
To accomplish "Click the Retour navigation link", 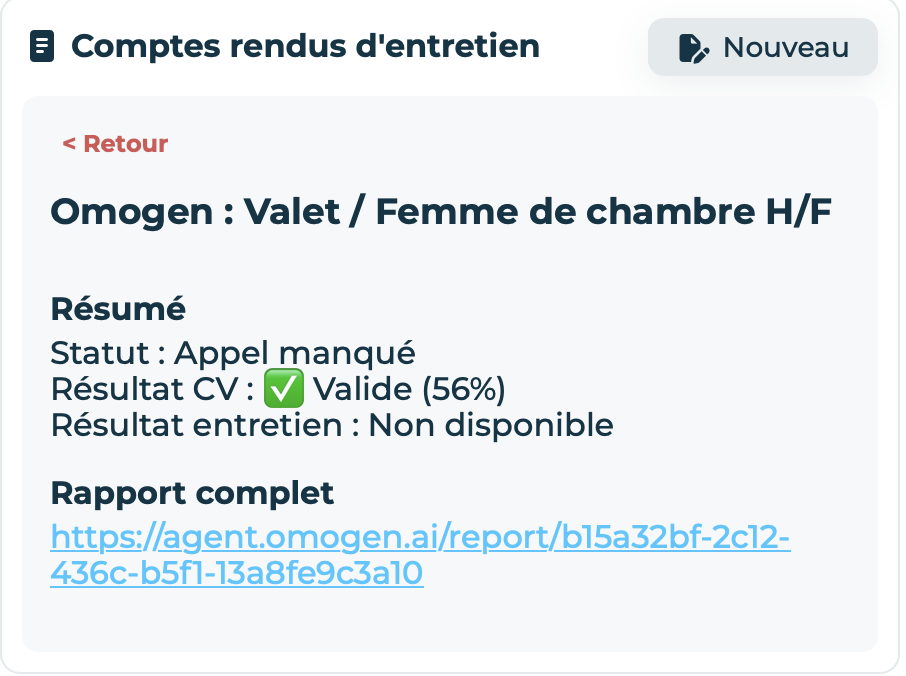I will (115, 143).
